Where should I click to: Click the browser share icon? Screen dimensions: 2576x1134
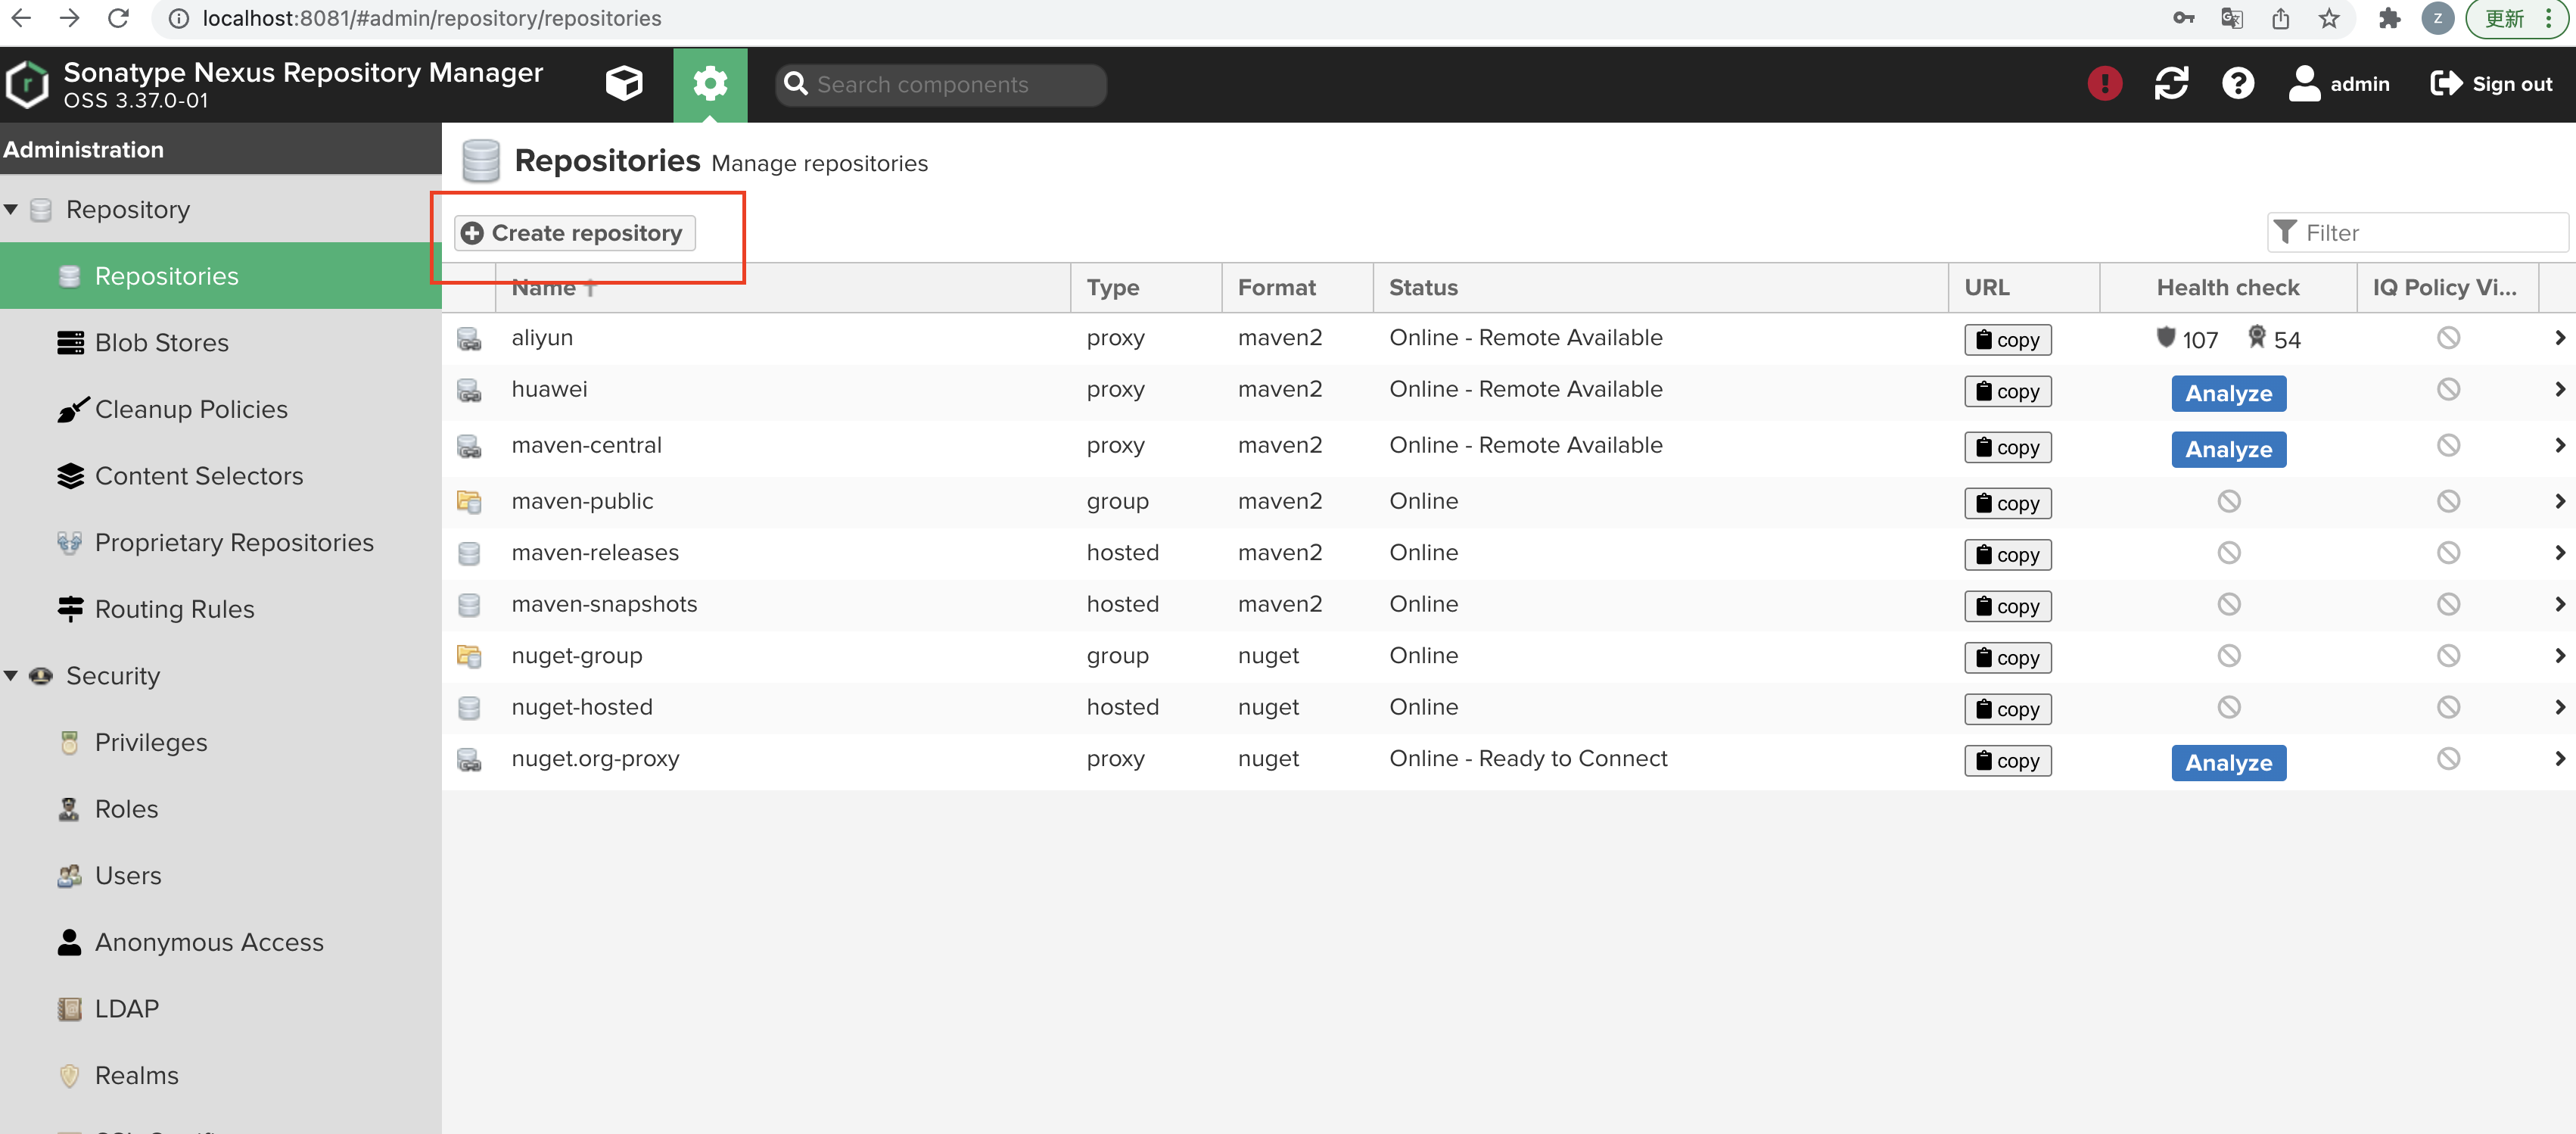coord(2280,18)
